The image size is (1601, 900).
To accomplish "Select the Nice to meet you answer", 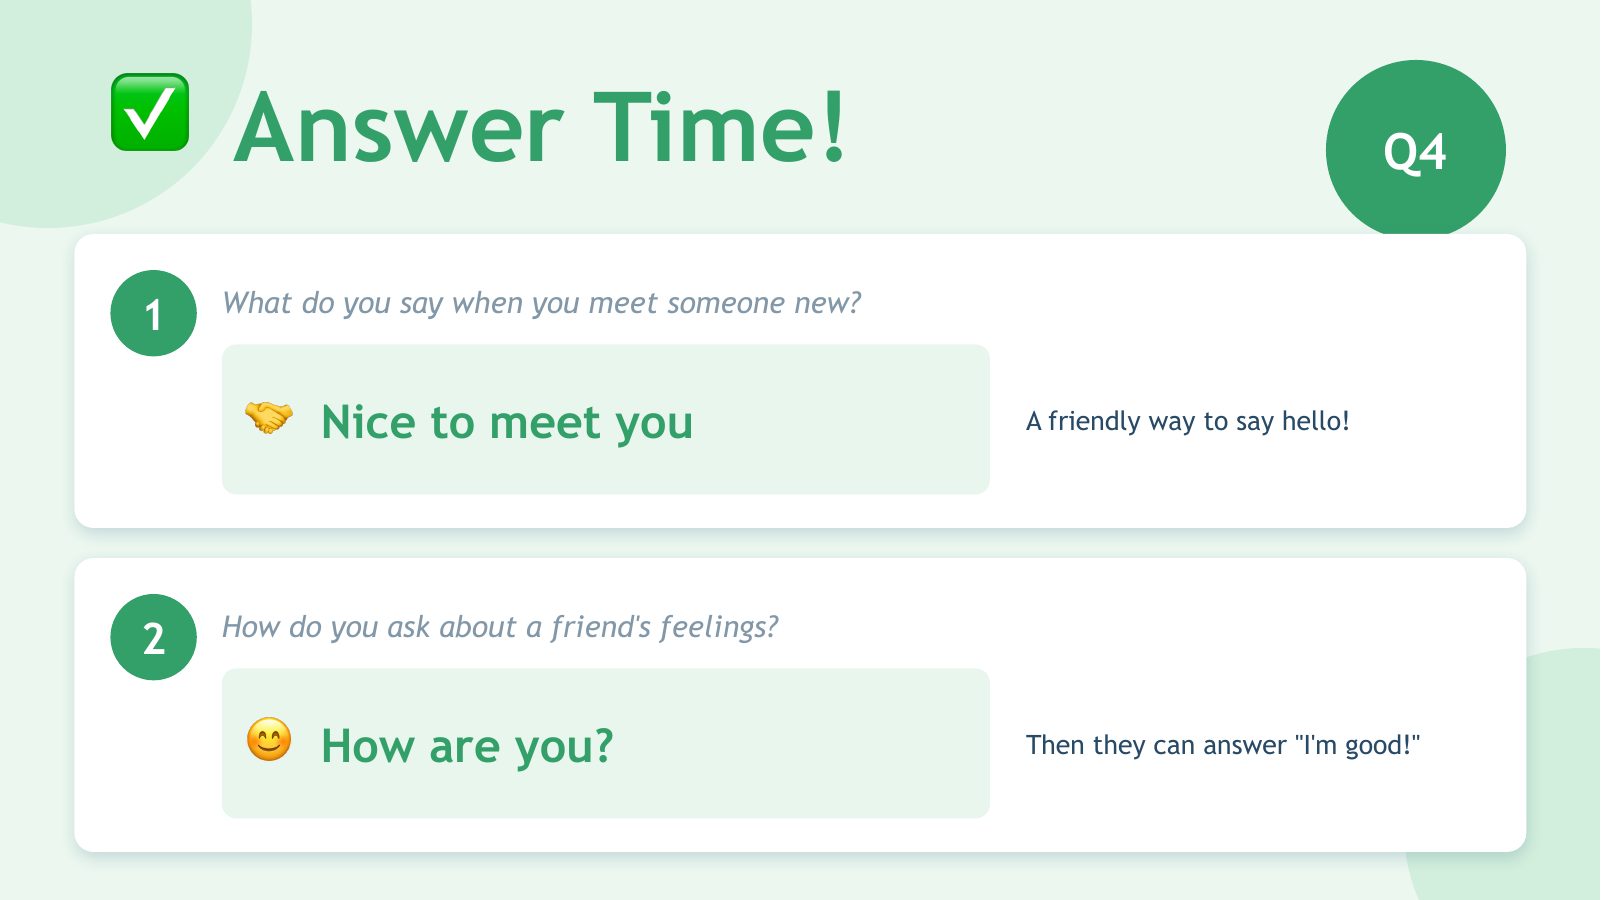I will click(x=507, y=422).
